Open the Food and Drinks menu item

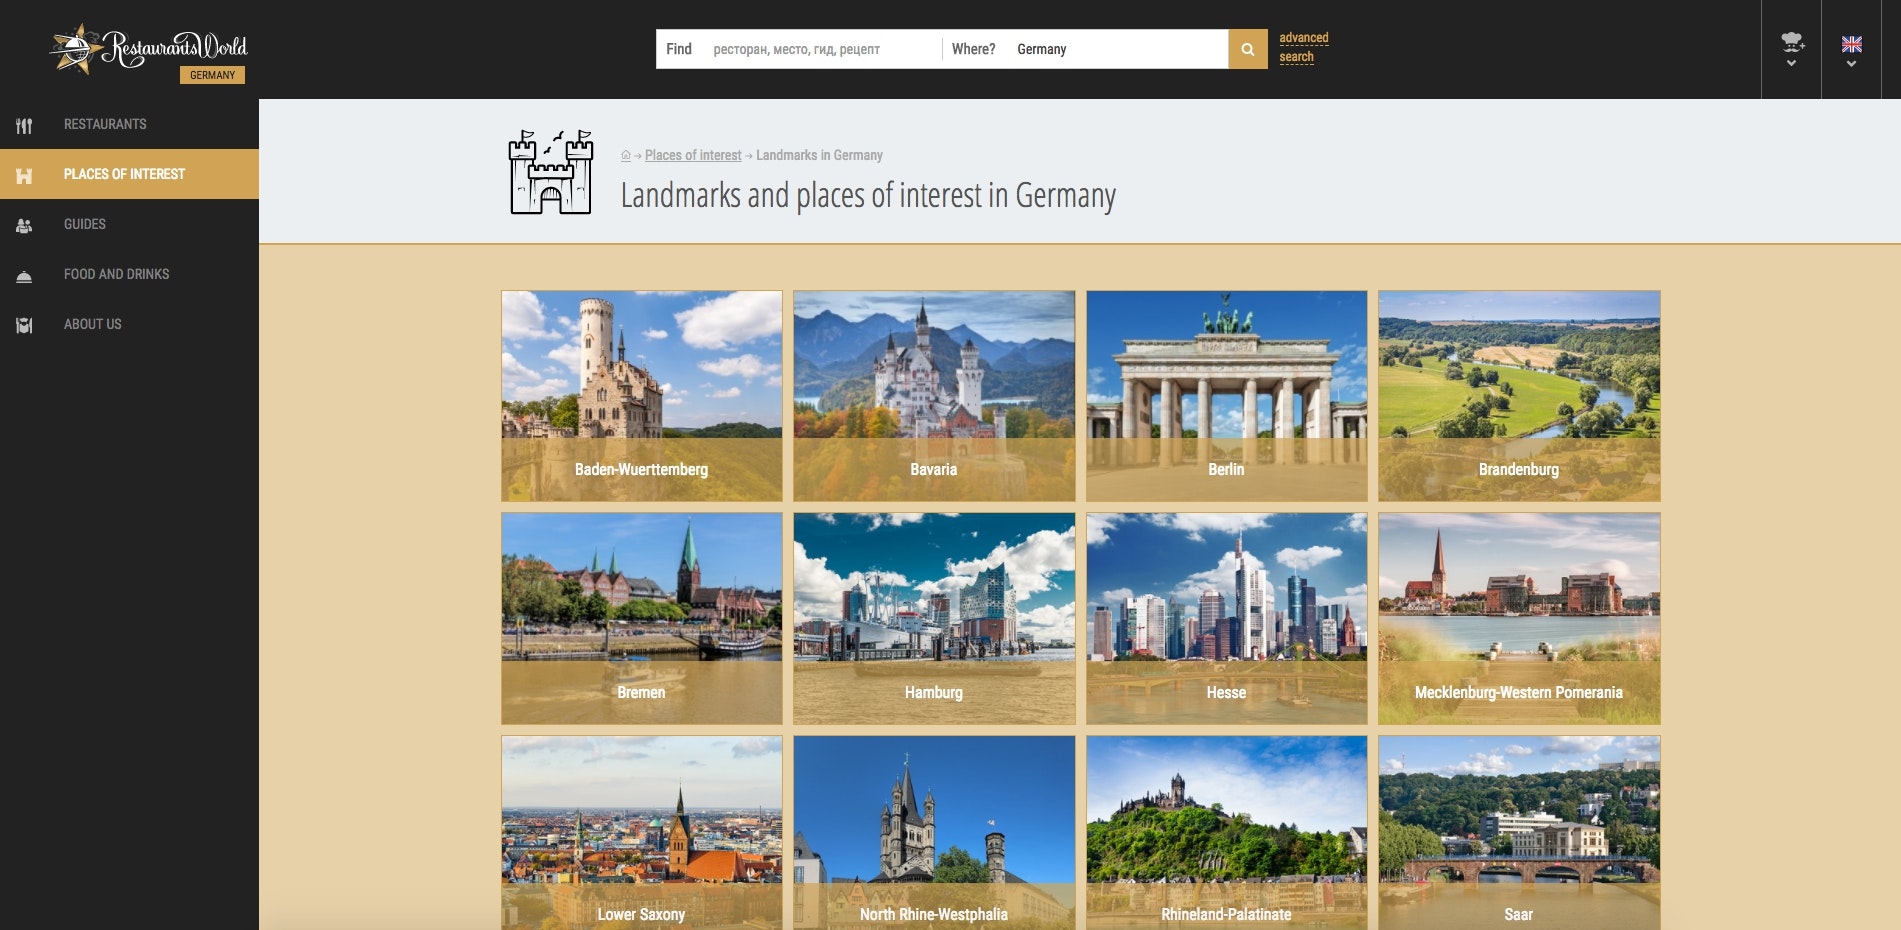[116, 274]
